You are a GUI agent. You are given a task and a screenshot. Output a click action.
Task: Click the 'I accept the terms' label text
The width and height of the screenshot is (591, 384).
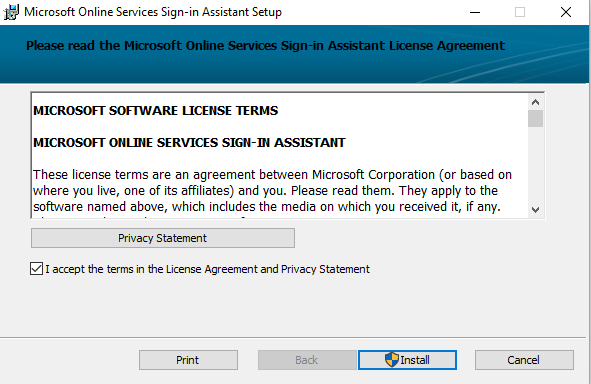[x=207, y=269]
